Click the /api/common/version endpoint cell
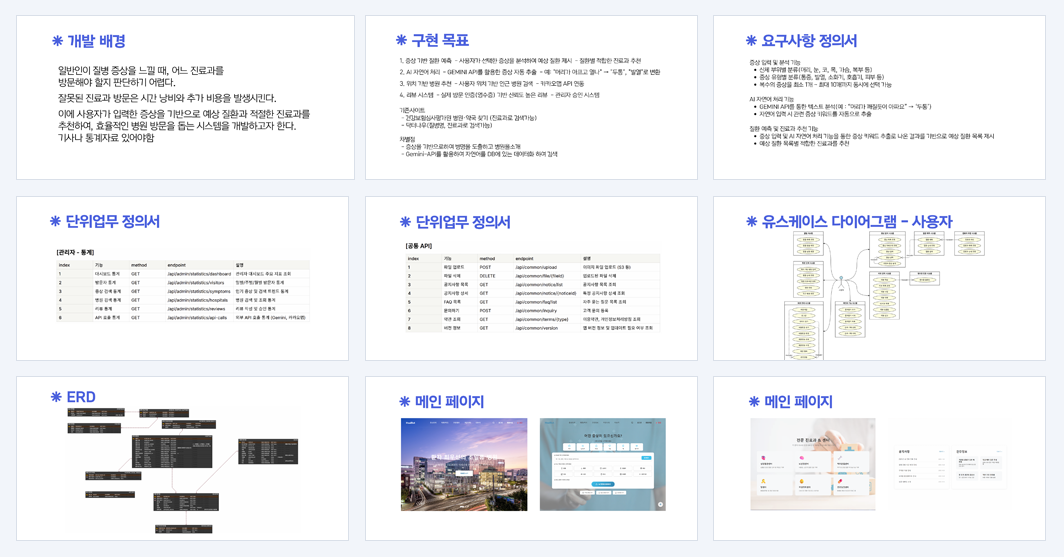Image resolution: width=1064 pixels, height=557 pixels. click(x=536, y=328)
